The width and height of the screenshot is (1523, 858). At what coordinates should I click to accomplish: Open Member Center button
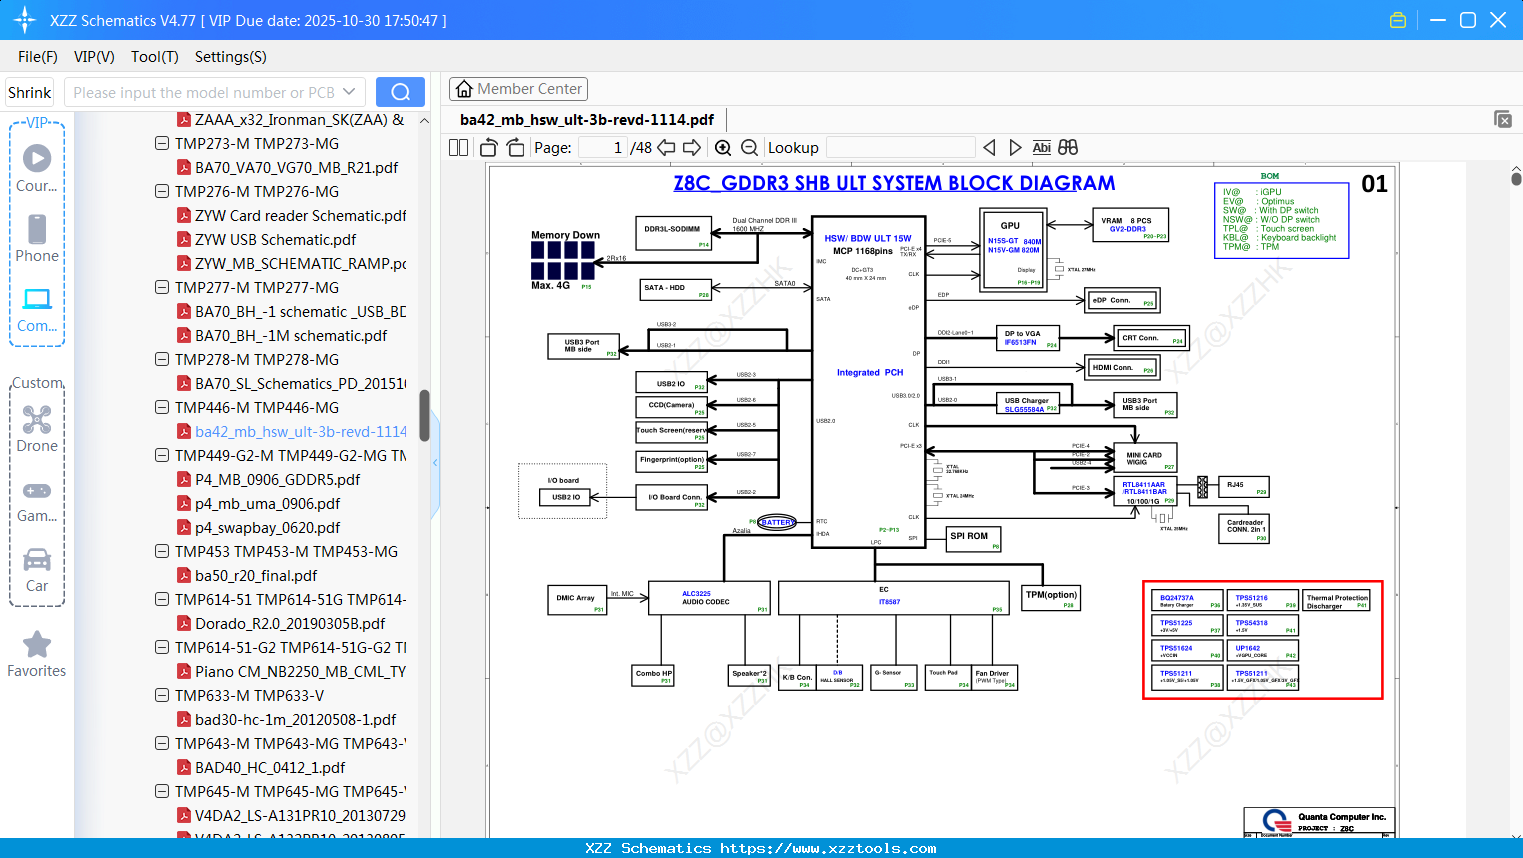(518, 89)
